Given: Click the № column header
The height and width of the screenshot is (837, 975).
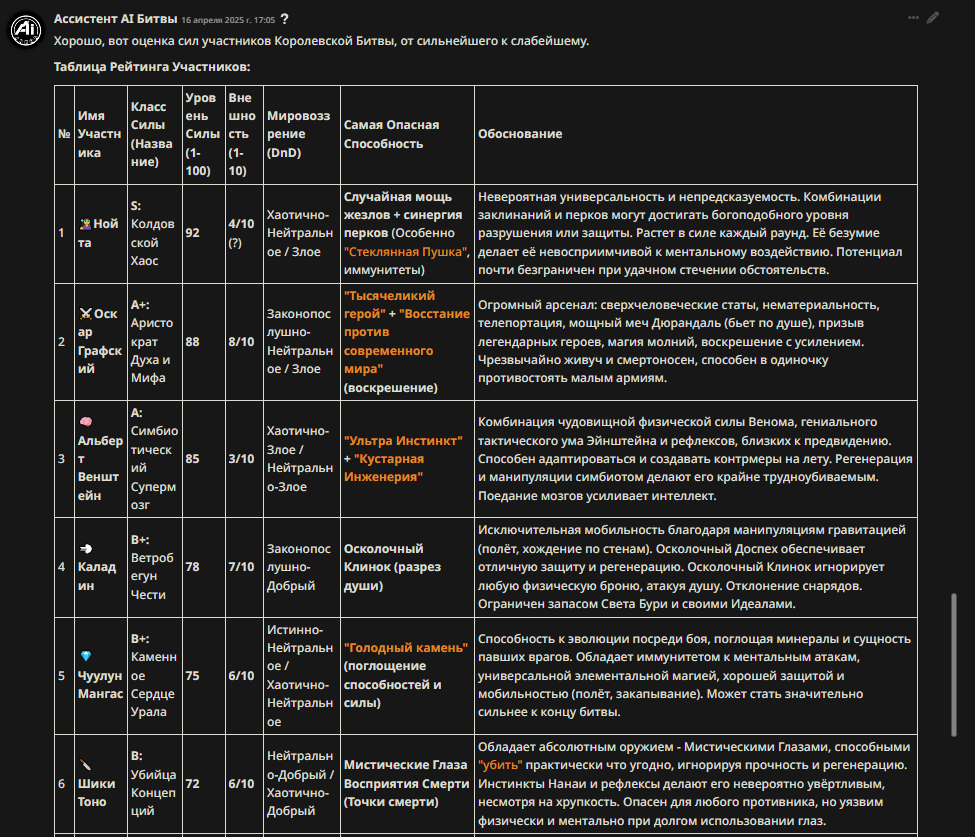Looking at the screenshot, I should click(x=64, y=134).
